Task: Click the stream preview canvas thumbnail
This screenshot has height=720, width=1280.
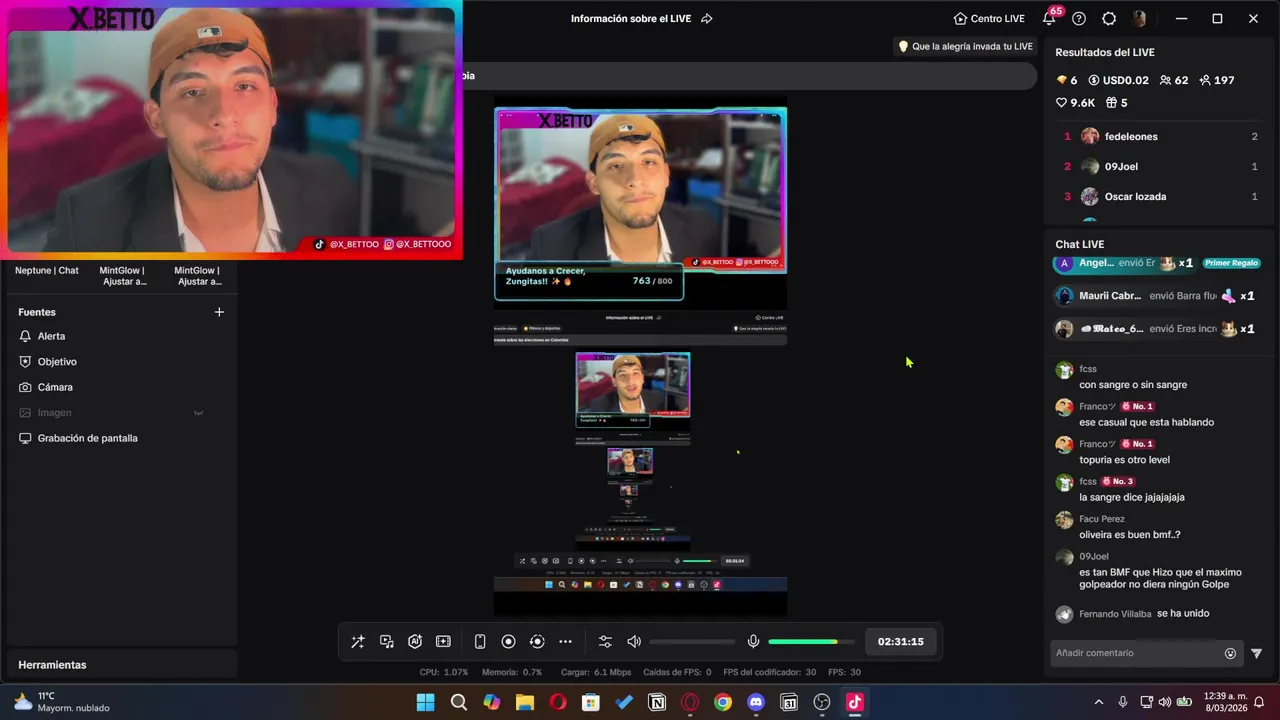Action: click(x=640, y=355)
